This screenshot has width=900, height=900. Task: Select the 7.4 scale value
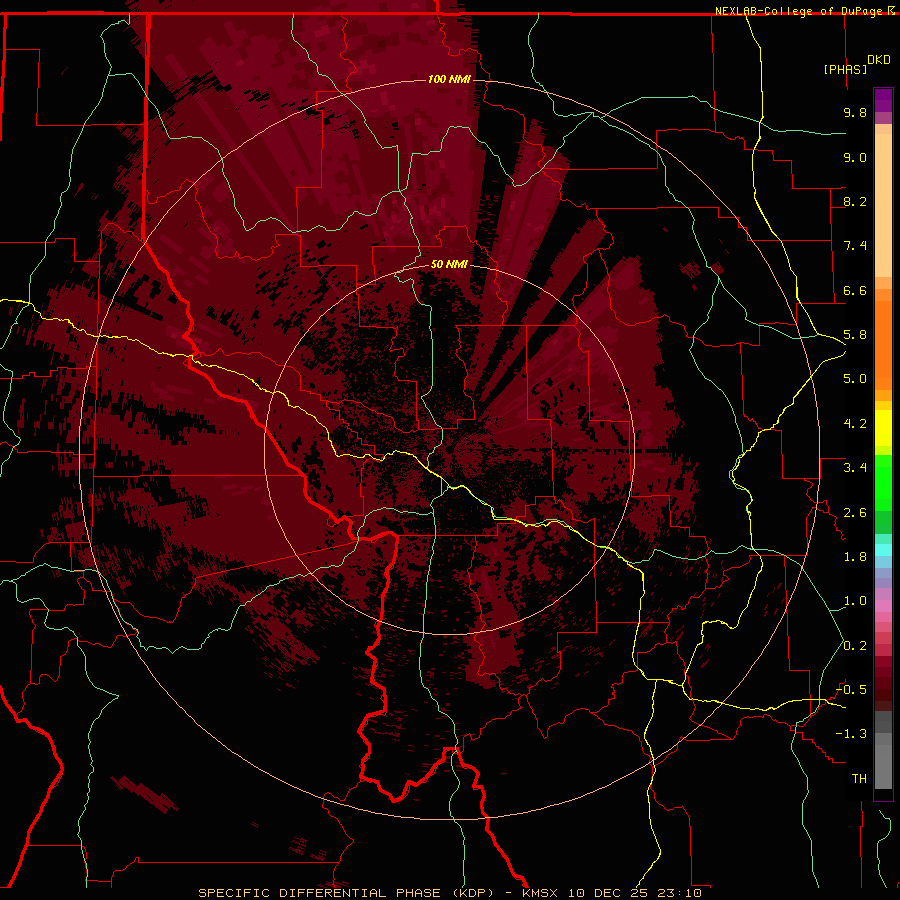point(855,246)
